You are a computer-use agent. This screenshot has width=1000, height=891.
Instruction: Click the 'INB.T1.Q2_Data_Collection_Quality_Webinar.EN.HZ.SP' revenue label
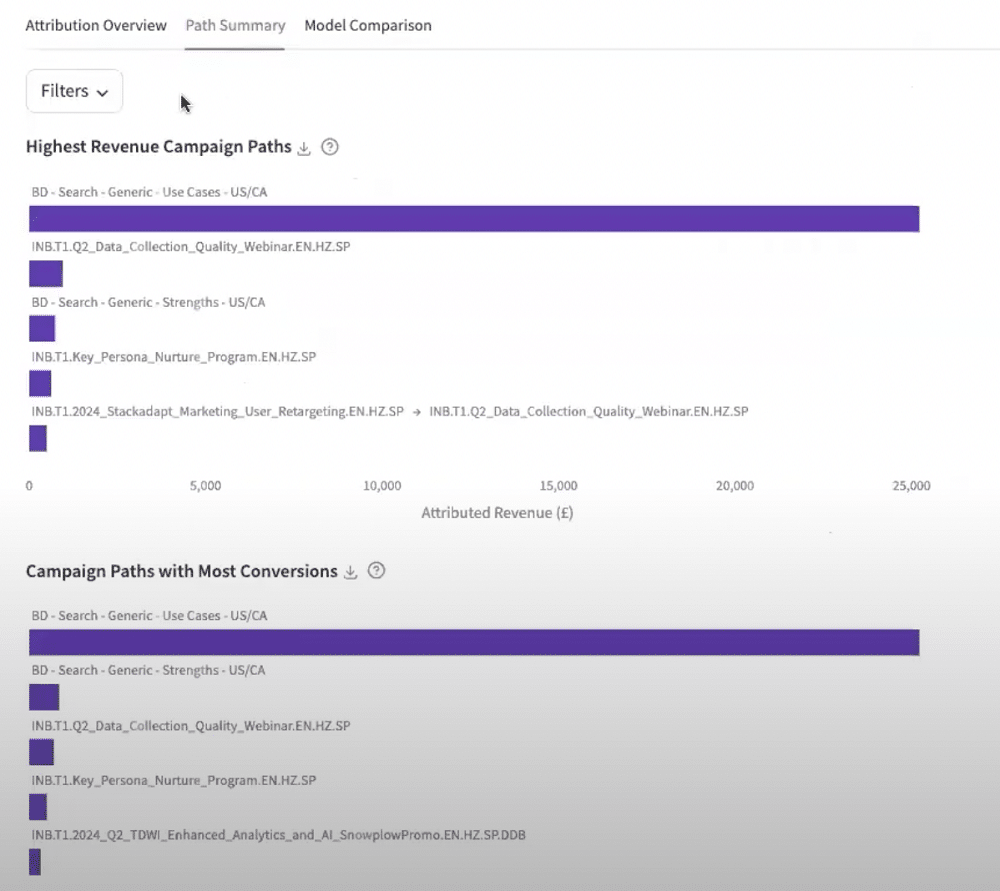pyautogui.click(x=191, y=247)
